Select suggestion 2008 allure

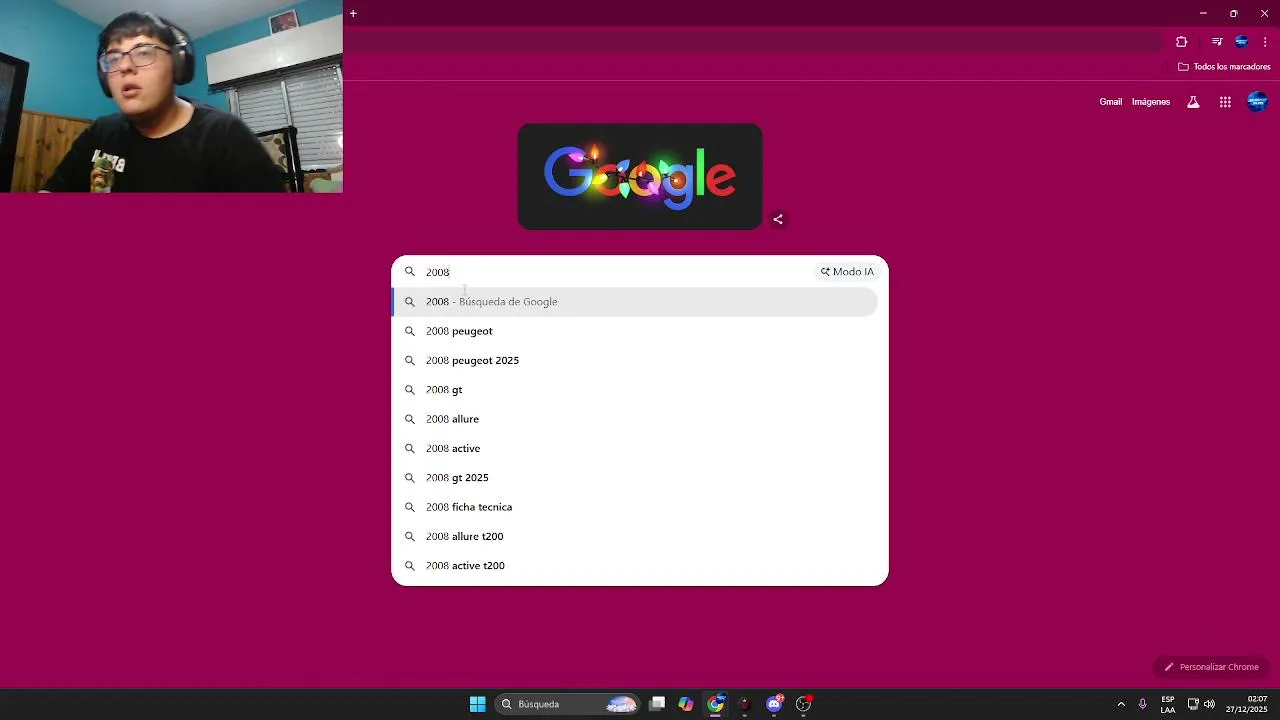[x=635, y=419]
